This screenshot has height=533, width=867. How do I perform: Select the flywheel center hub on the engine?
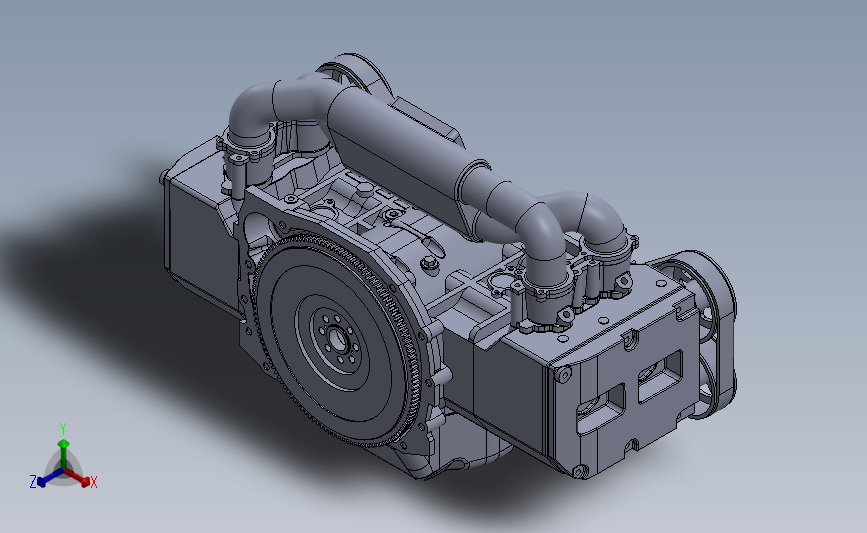(x=337, y=340)
